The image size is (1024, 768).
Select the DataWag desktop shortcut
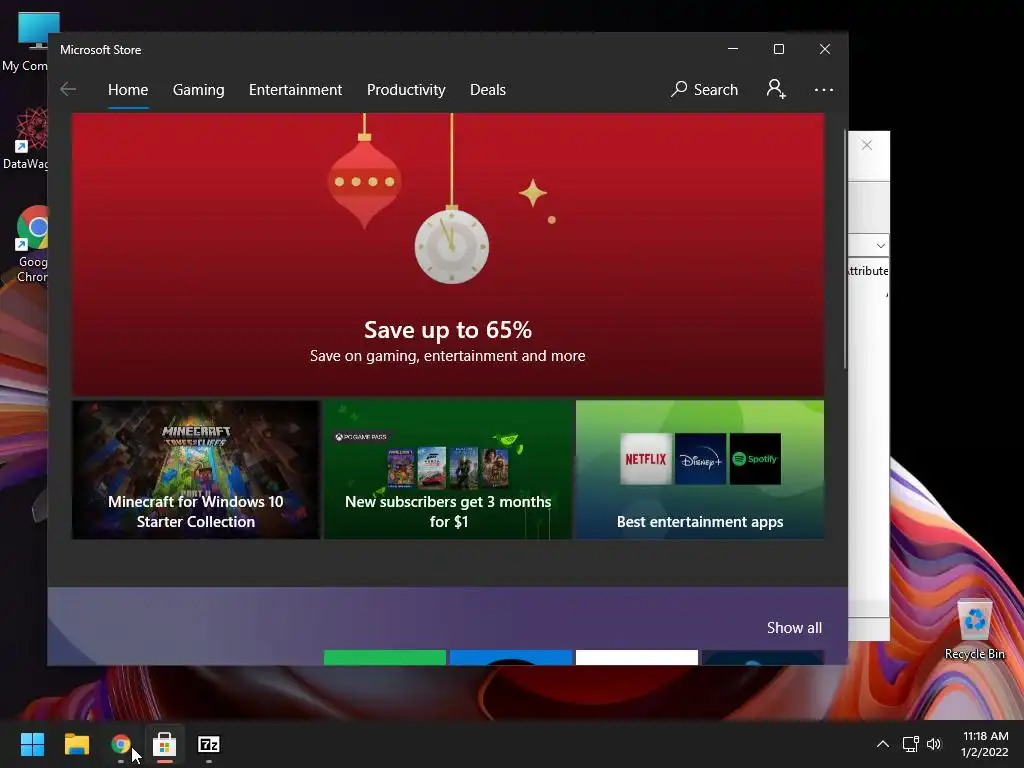(x=25, y=138)
